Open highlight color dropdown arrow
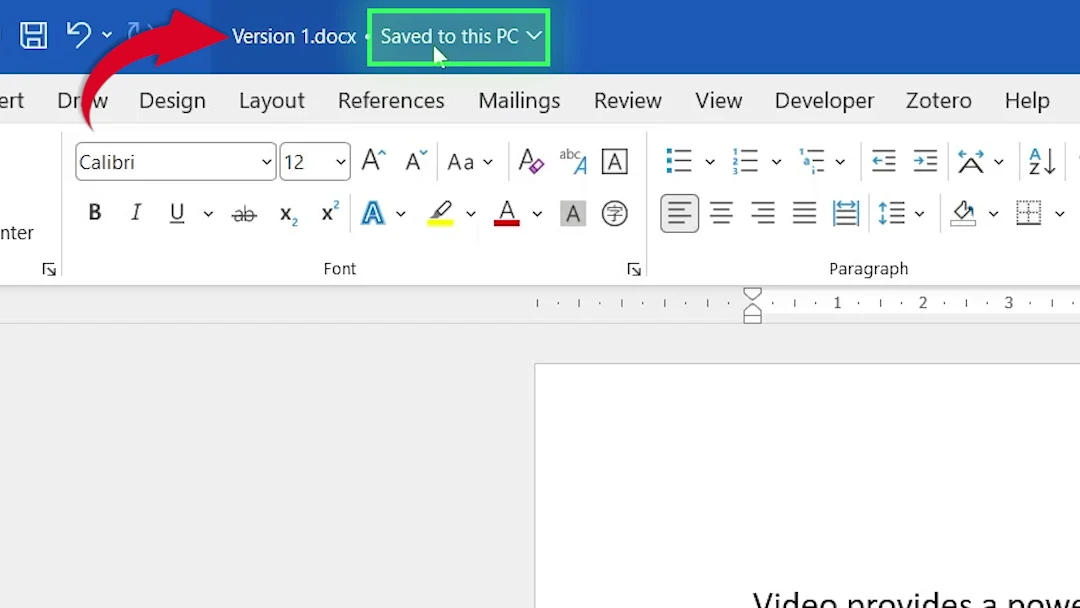The height and width of the screenshot is (608, 1080). click(470, 214)
